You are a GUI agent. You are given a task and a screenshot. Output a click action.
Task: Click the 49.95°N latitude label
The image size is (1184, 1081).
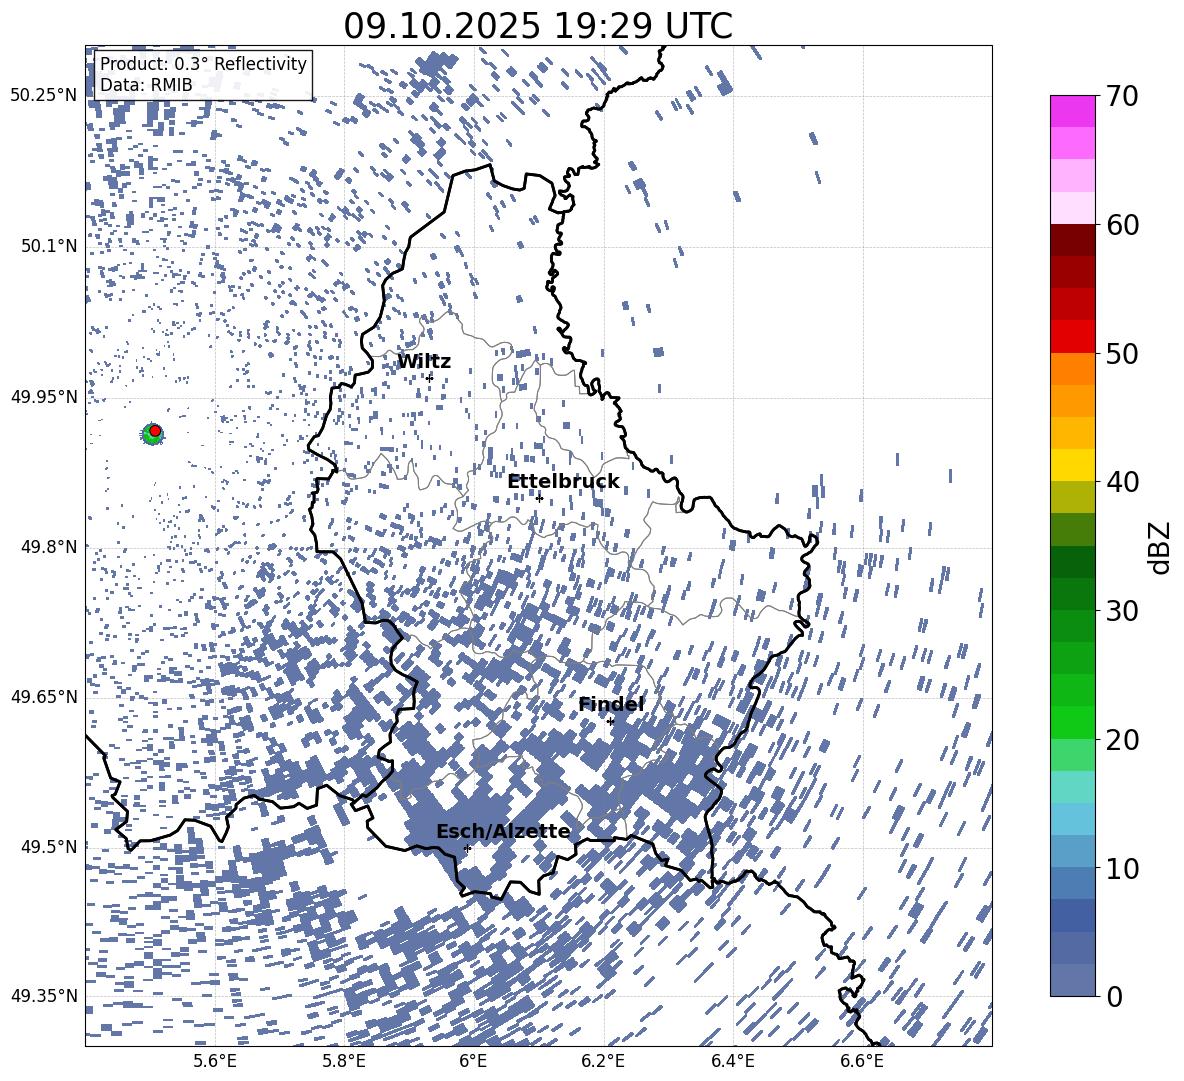[x=44, y=396]
